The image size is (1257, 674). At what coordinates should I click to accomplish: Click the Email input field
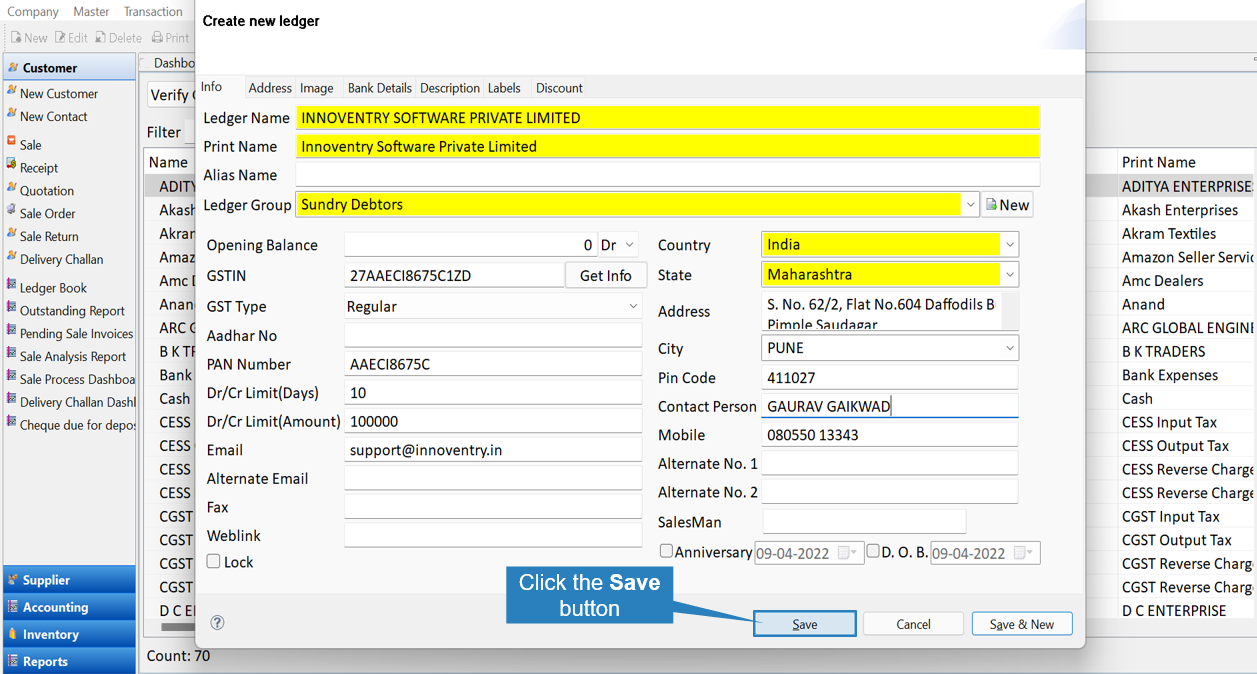[493, 450]
